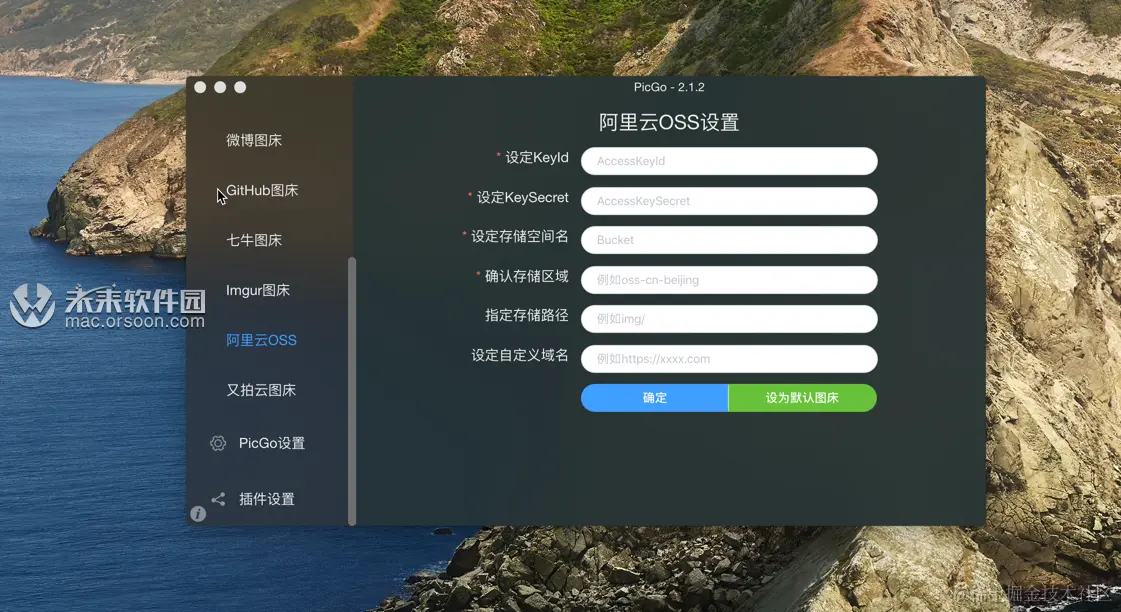Focus the AccessKeySecret input field

pyautogui.click(x=729, y=201)
